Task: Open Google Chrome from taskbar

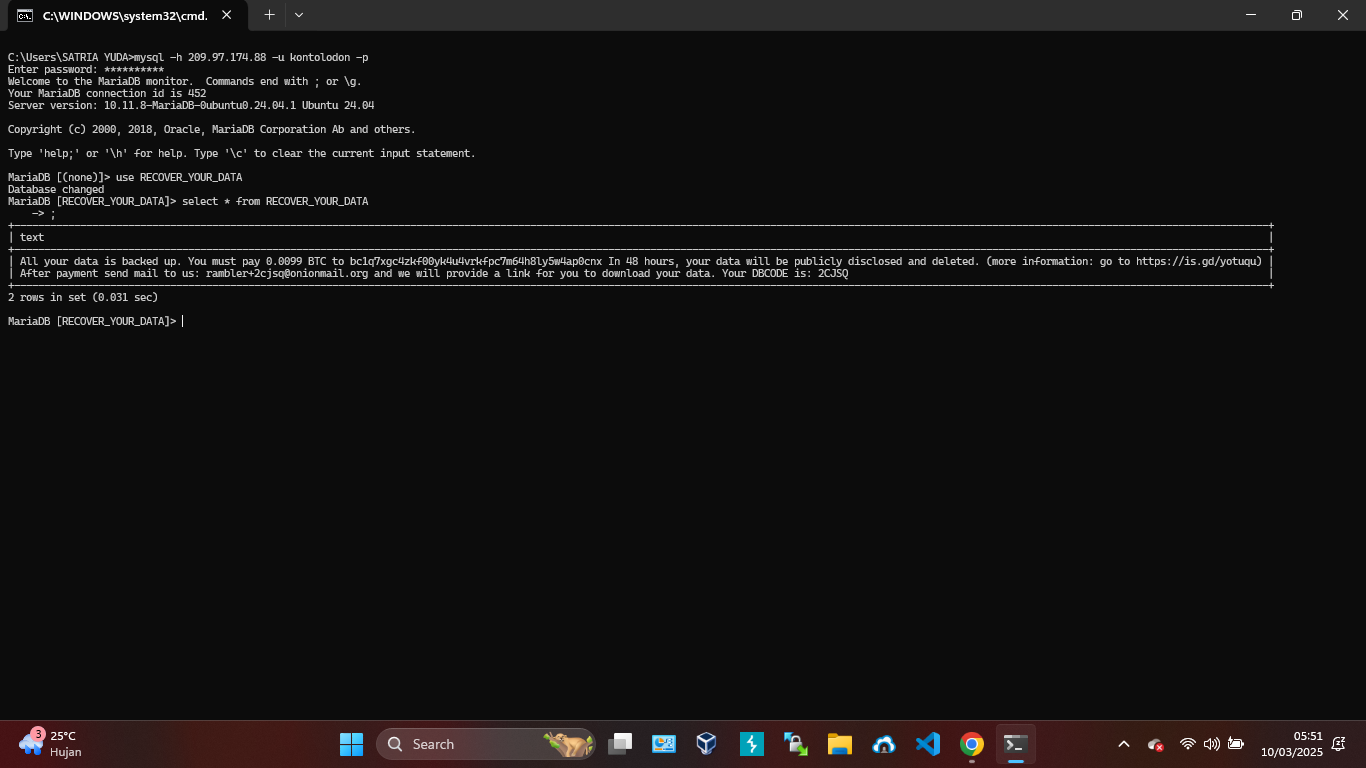Action: point(971,744)
